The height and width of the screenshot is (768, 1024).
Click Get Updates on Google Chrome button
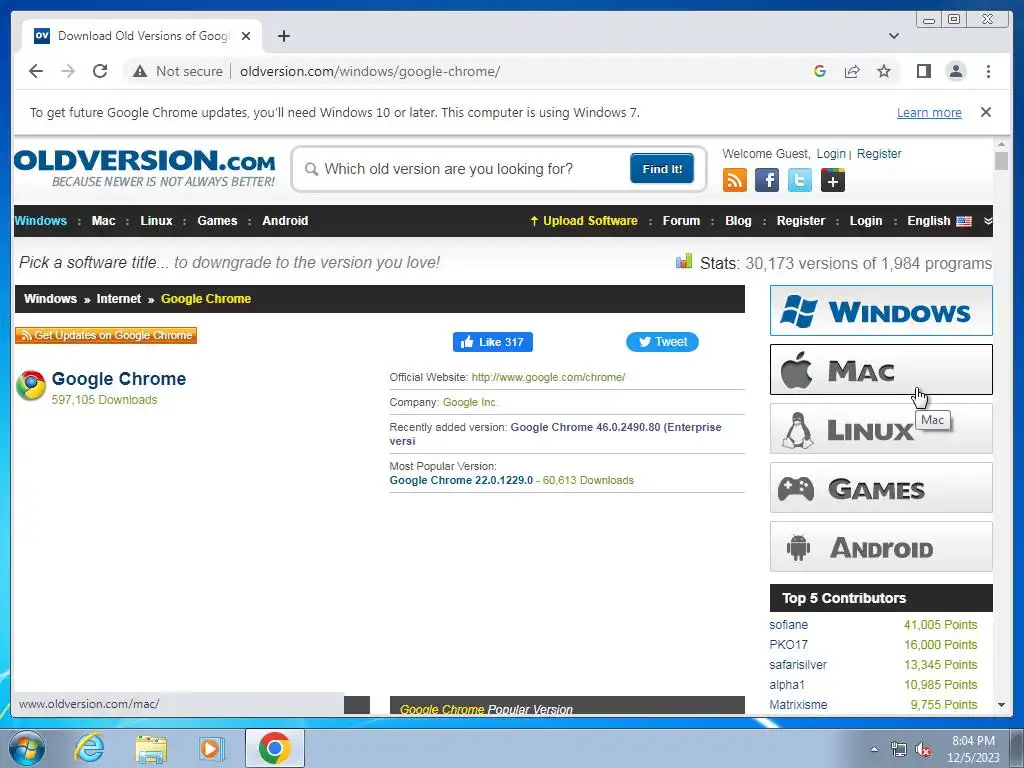click(x=106, y=335)
